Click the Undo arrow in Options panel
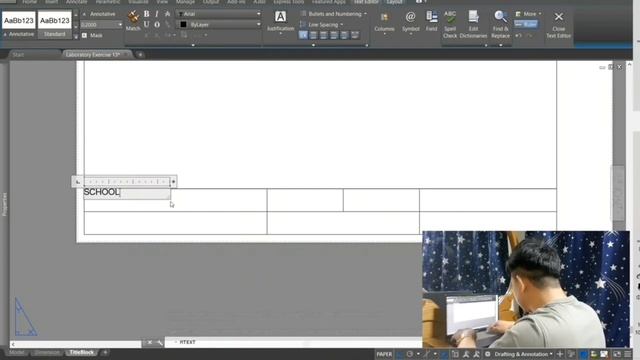640x360 pixels. tap(518, 36)
